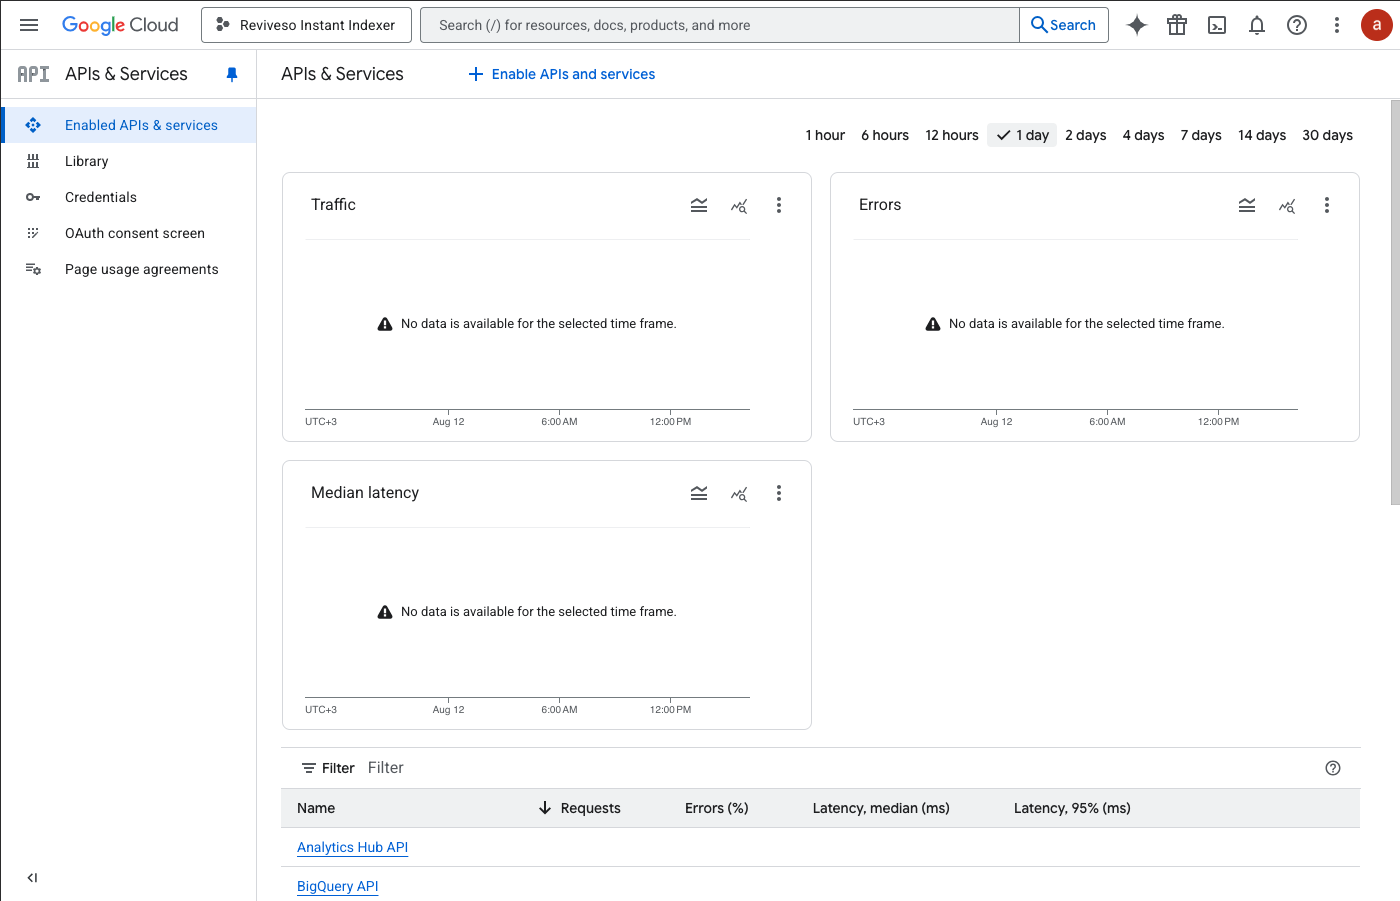
Task: Toggle legend on the Errors chart
Action: click(x=1247, y=205)
